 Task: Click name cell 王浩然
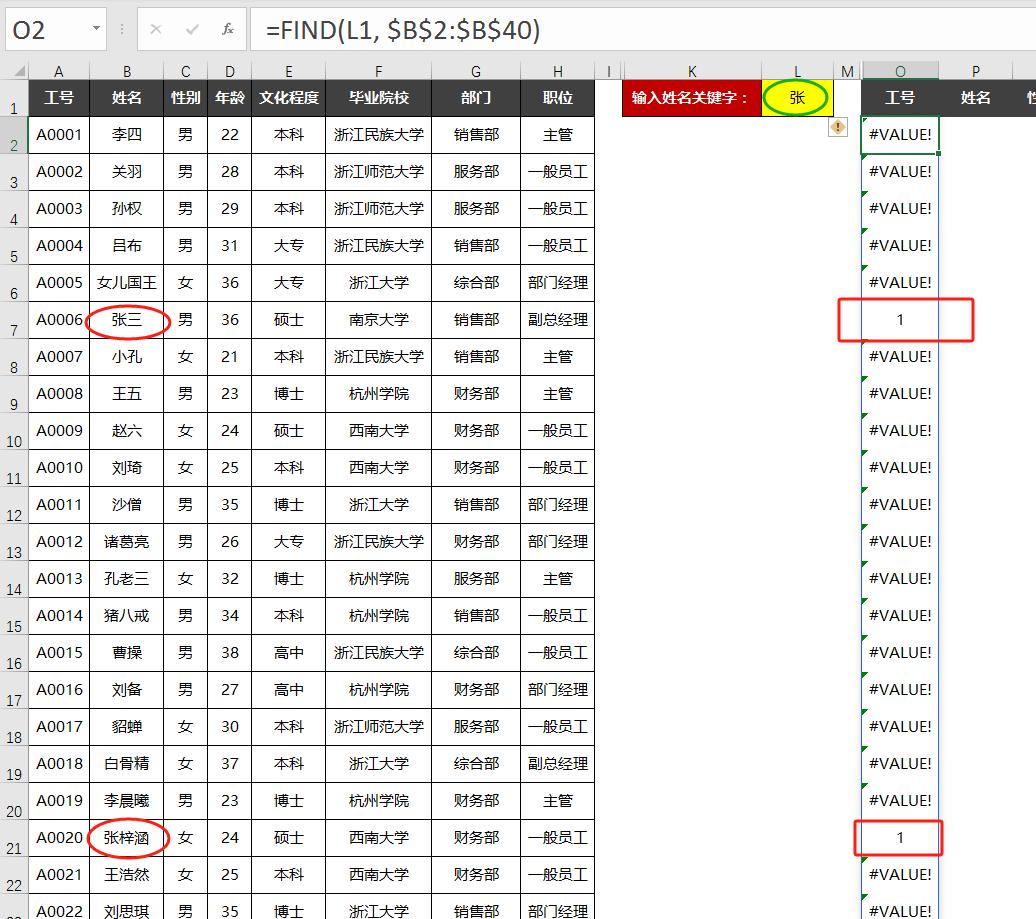[x=126, y=875]
